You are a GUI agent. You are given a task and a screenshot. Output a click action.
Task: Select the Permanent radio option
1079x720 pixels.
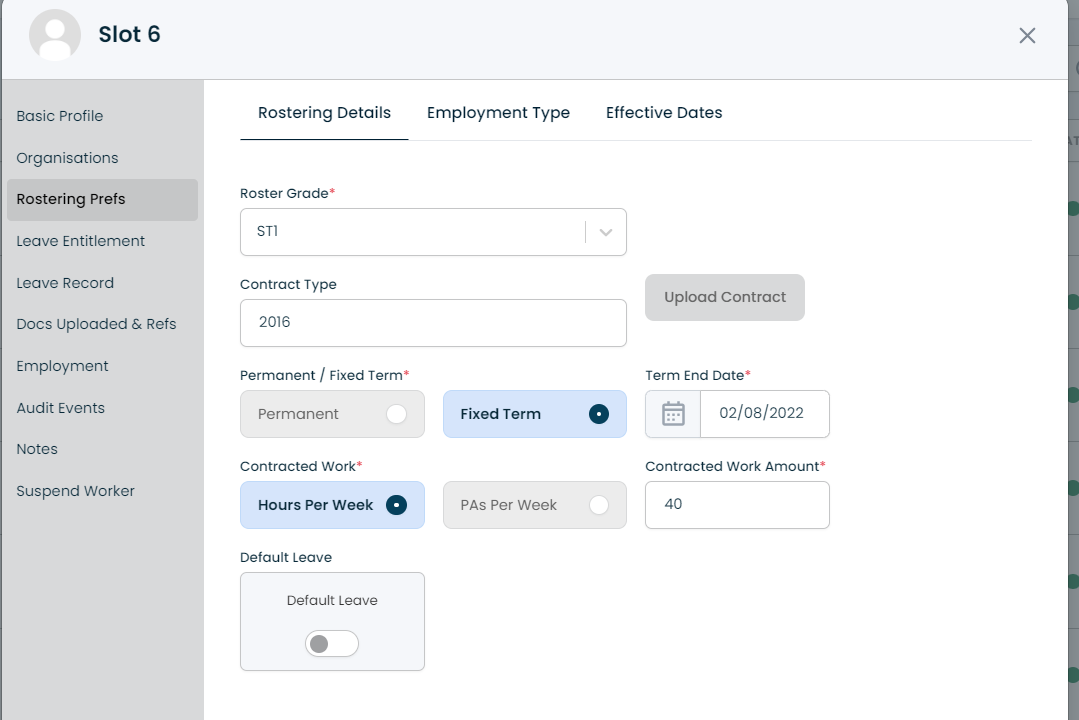click(332, 414)
